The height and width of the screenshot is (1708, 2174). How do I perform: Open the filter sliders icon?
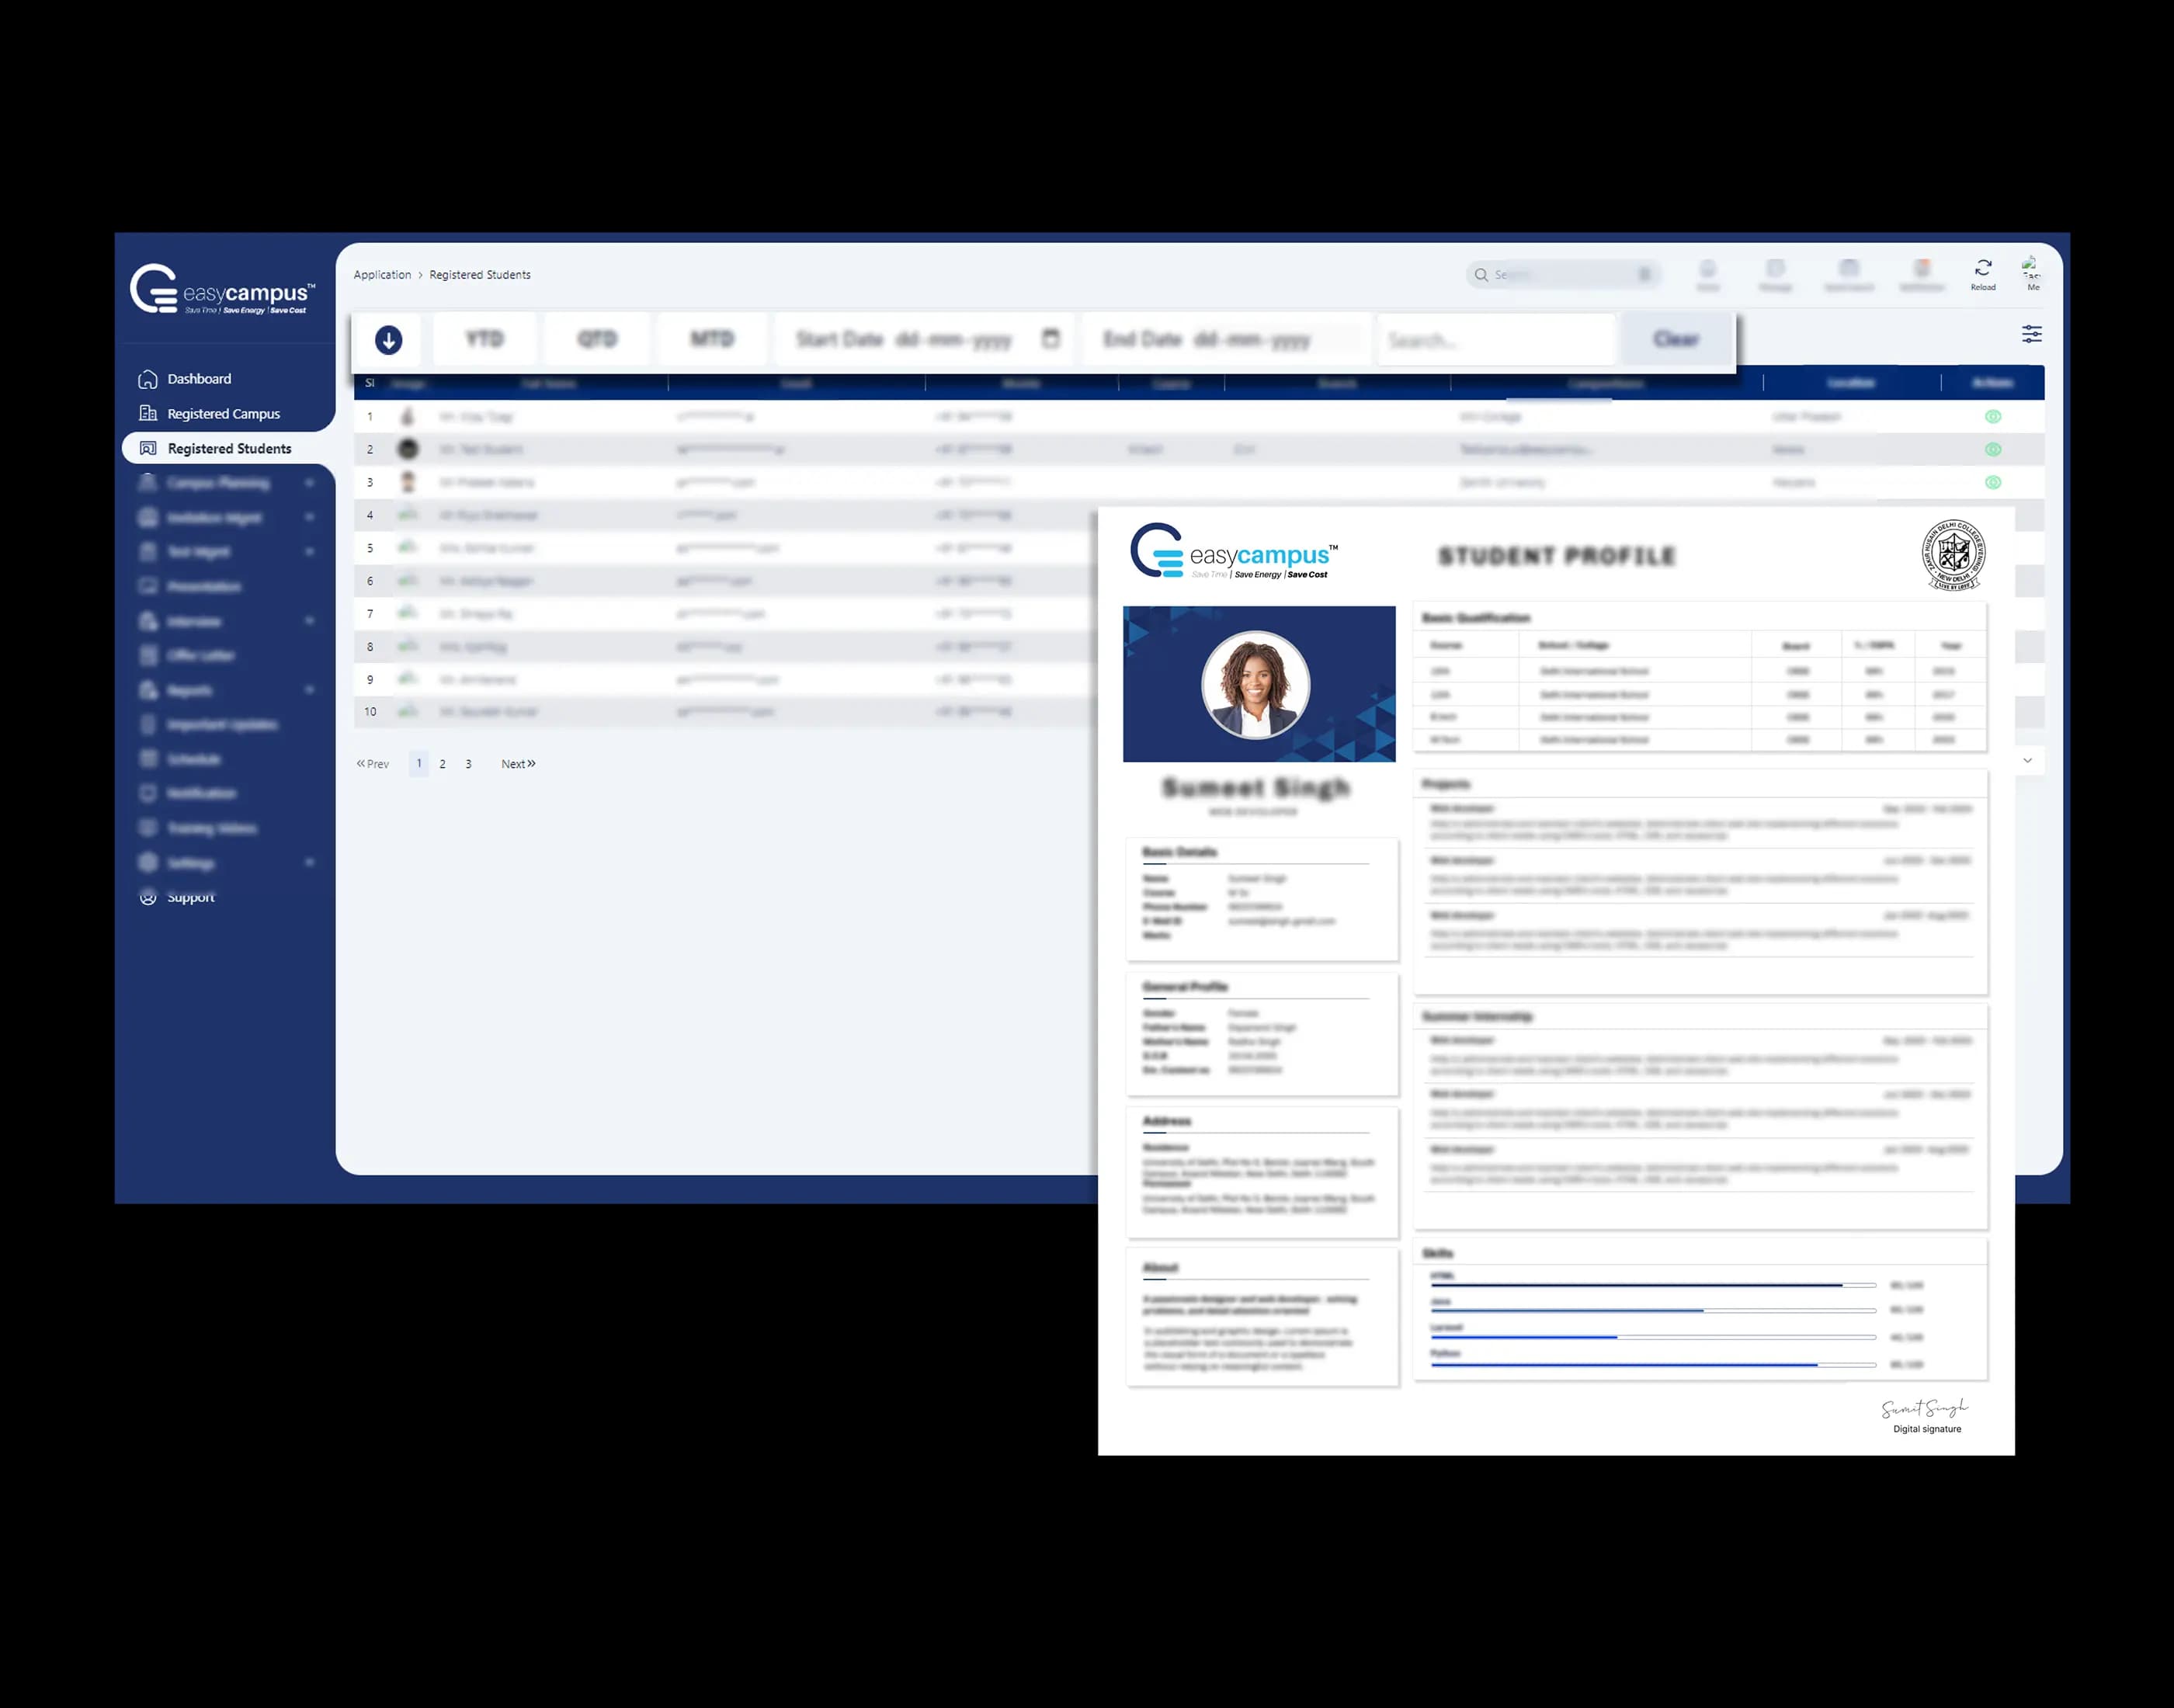point(2031,334)
